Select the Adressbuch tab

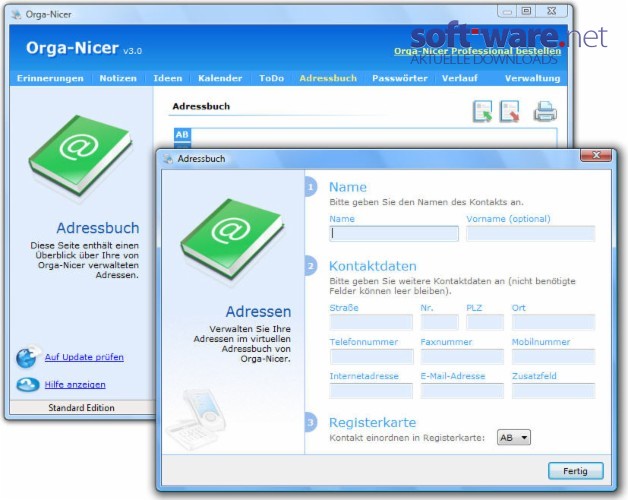pos(328,78)
